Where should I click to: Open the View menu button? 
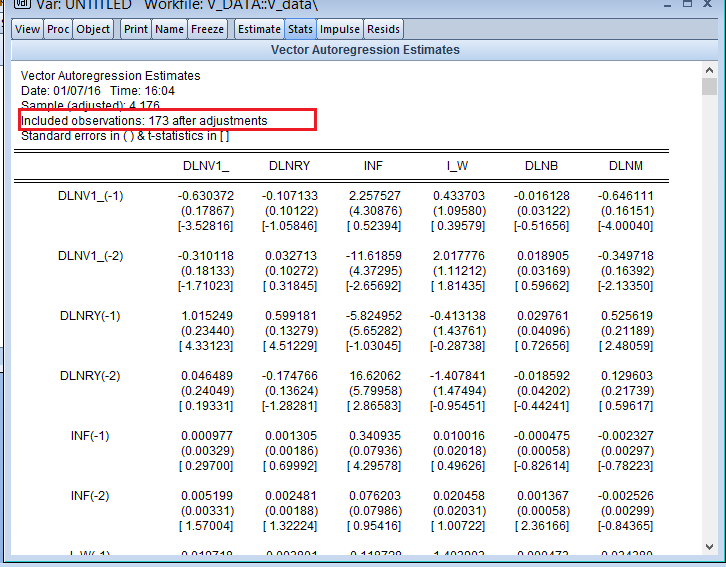27,29
